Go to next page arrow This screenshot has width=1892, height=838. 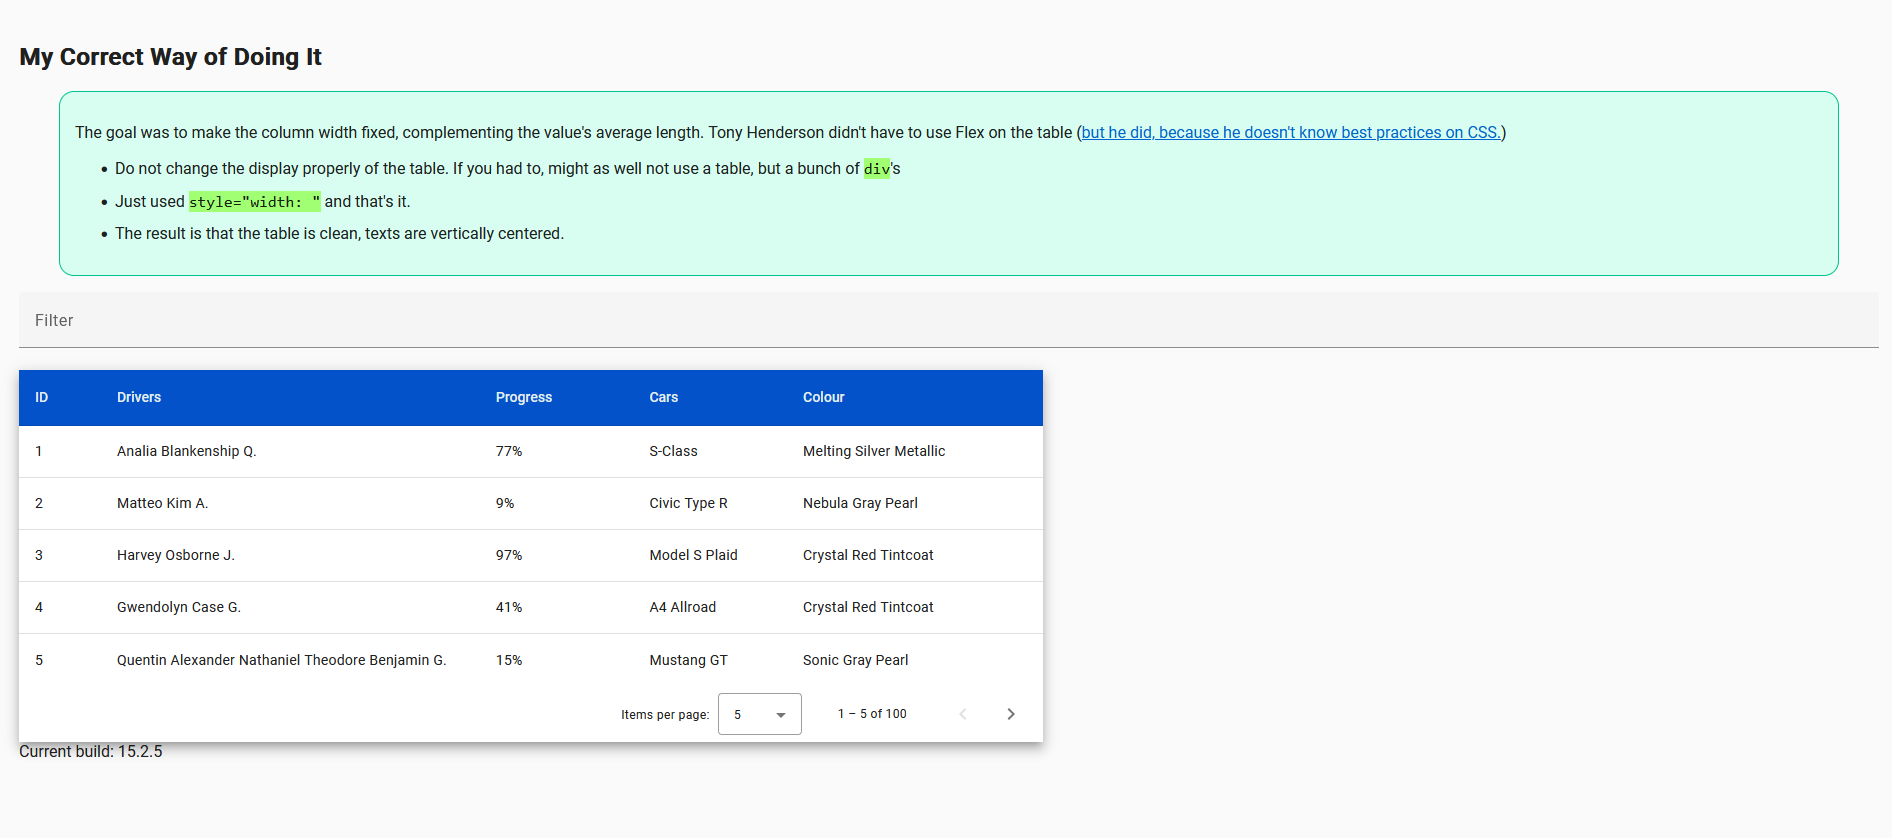click(x=1010, y=714)
